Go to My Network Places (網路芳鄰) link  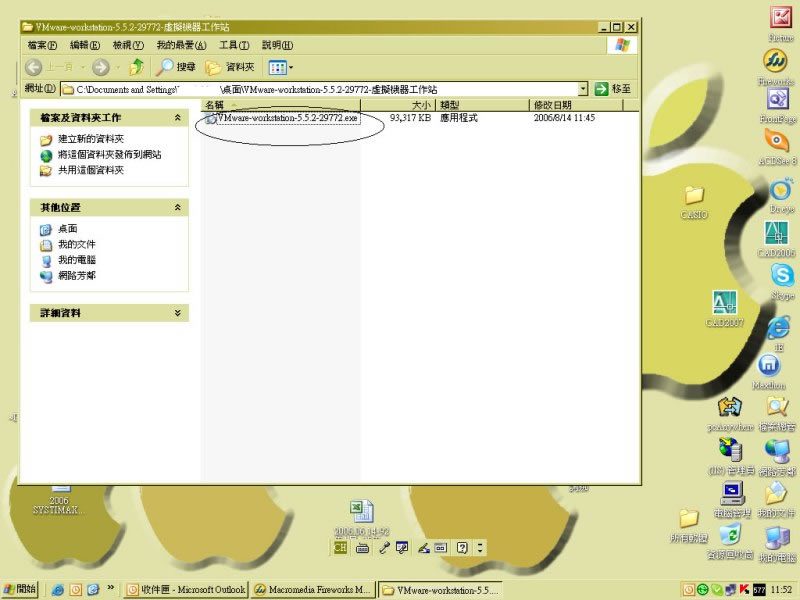click(x=68, y=276)
